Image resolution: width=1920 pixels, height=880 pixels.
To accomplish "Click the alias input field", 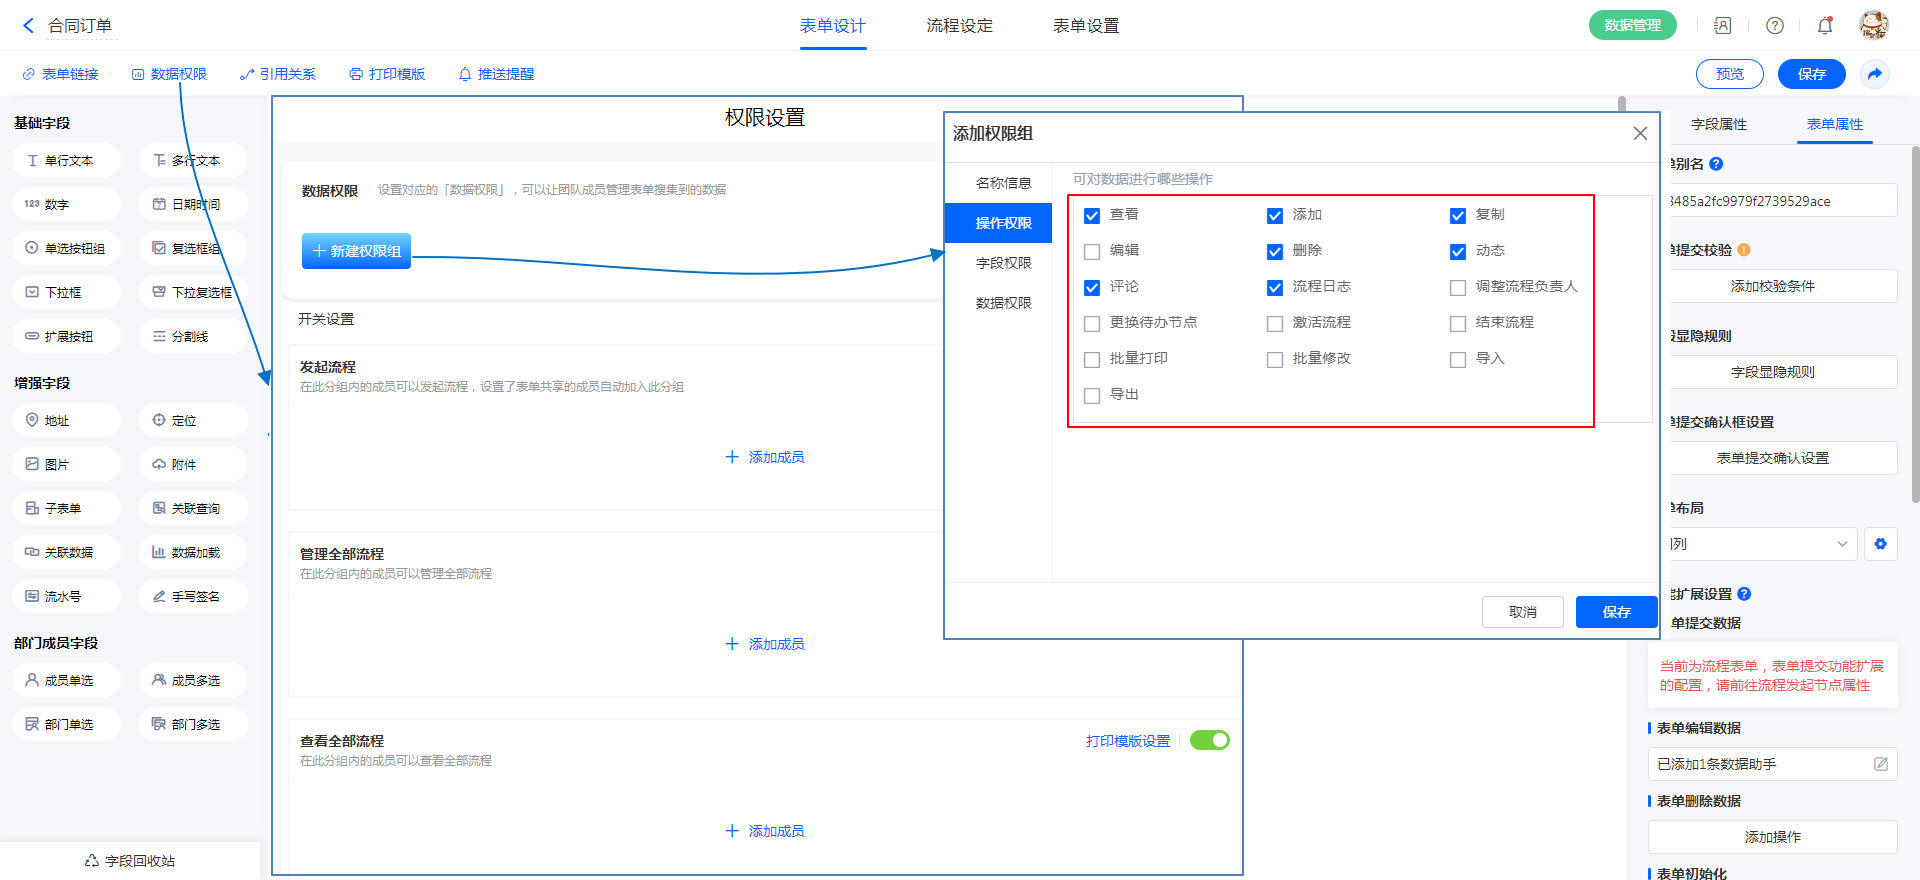I will pyautogui.click(x=1780, y=201).
